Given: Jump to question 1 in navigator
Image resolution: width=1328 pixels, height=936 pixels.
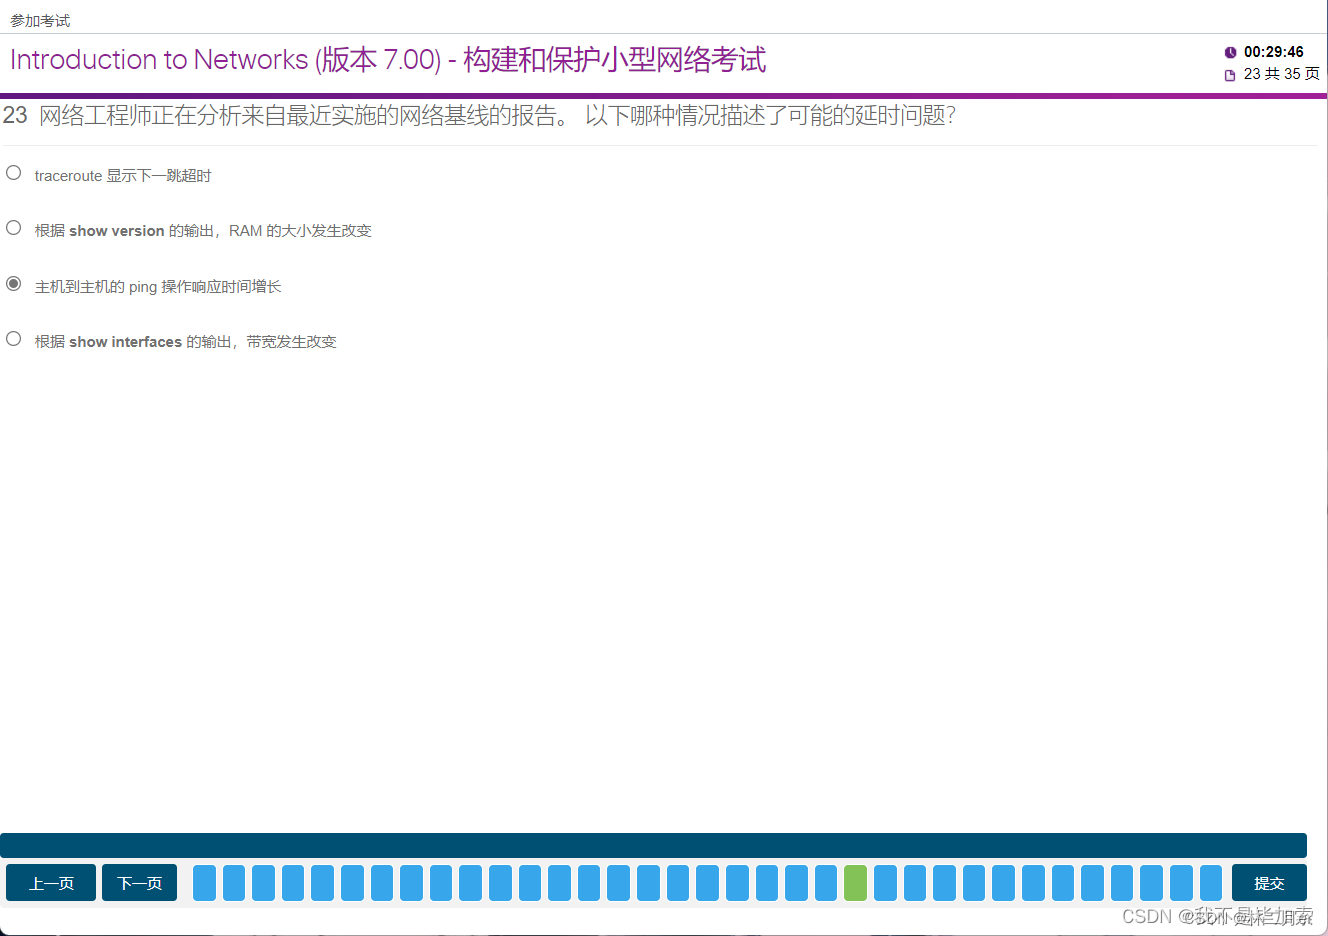Looking at the screenshot, I should pos(204,883).
